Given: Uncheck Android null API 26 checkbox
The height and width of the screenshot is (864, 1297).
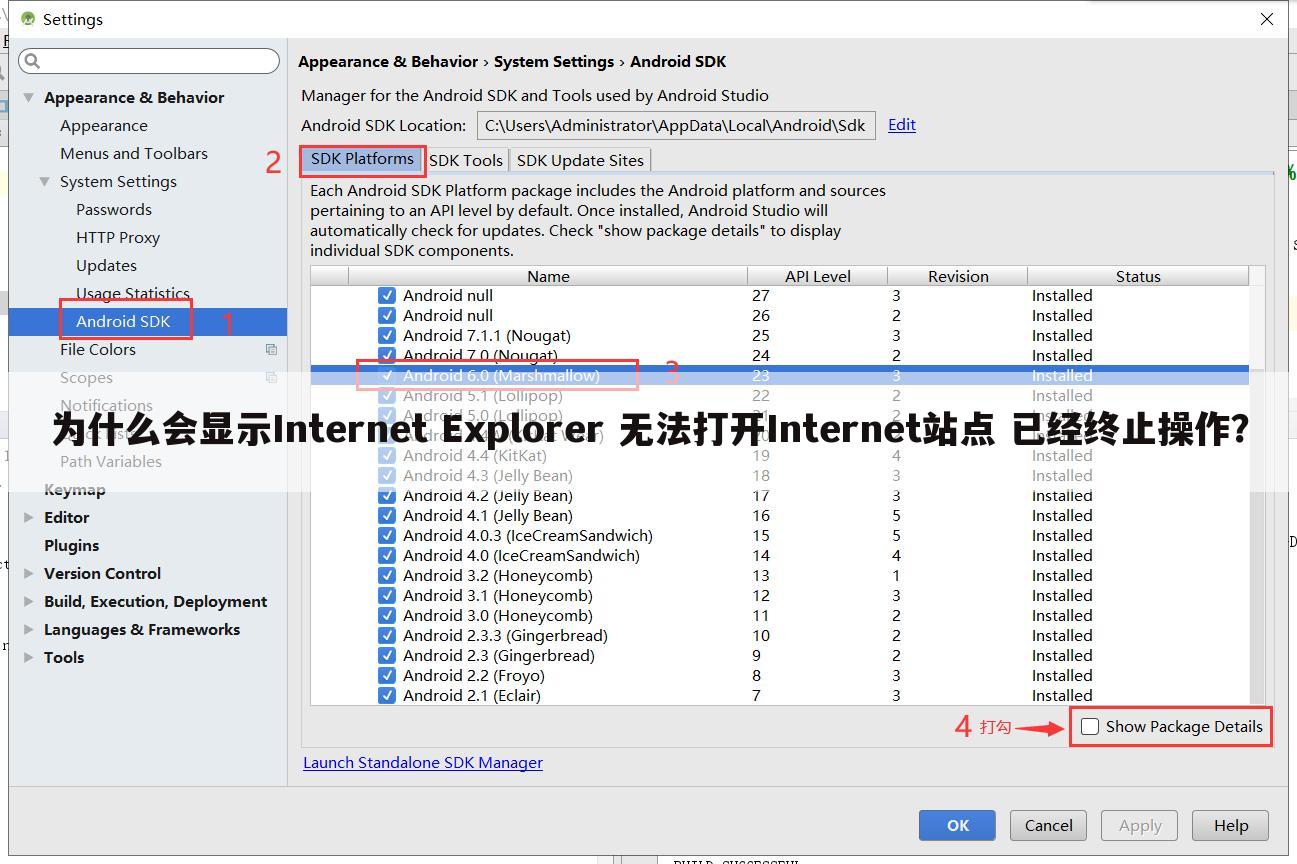Looking at the screenshot, I should [x=387, y=315].
